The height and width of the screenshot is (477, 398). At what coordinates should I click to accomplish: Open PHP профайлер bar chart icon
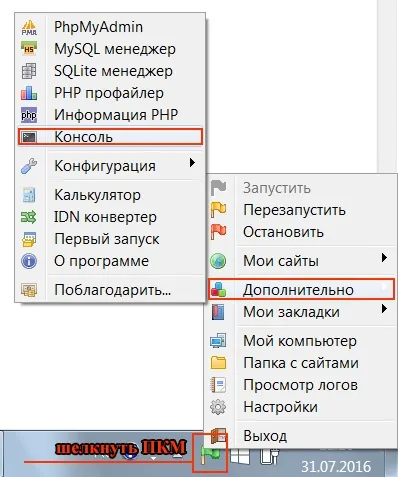coord(29,93)
